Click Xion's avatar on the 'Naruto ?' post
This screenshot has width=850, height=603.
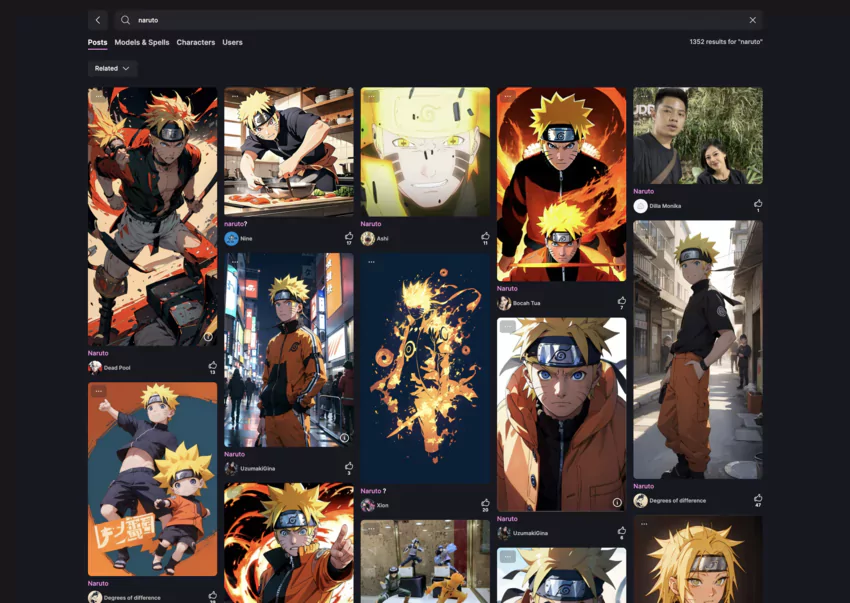pos(367,505)
